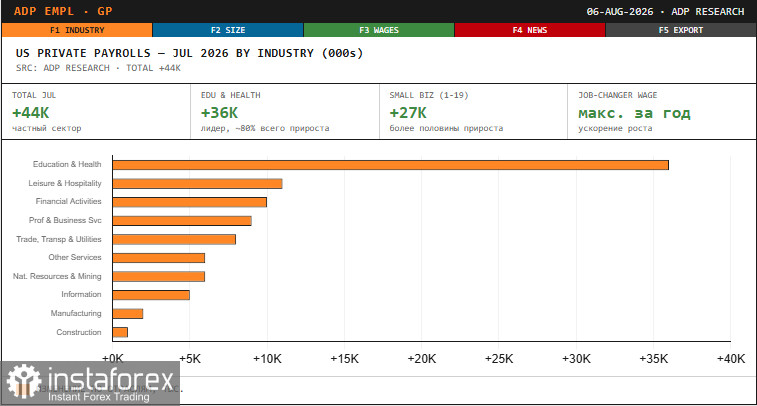Click the 'более половины прироста' caption
Screen dimensions: 757x406
(x=446, y=128)
